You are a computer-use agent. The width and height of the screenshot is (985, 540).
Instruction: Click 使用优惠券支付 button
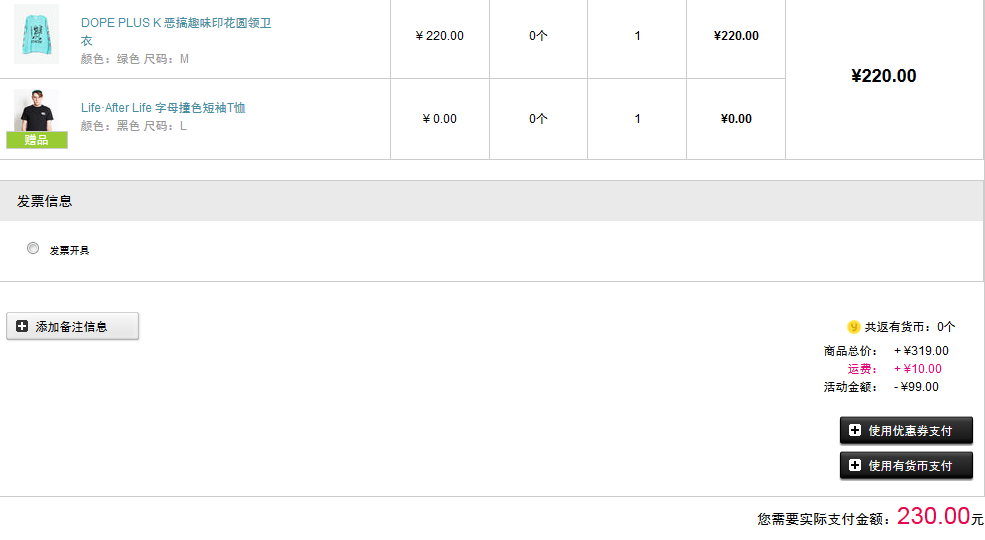pos(906,431)
